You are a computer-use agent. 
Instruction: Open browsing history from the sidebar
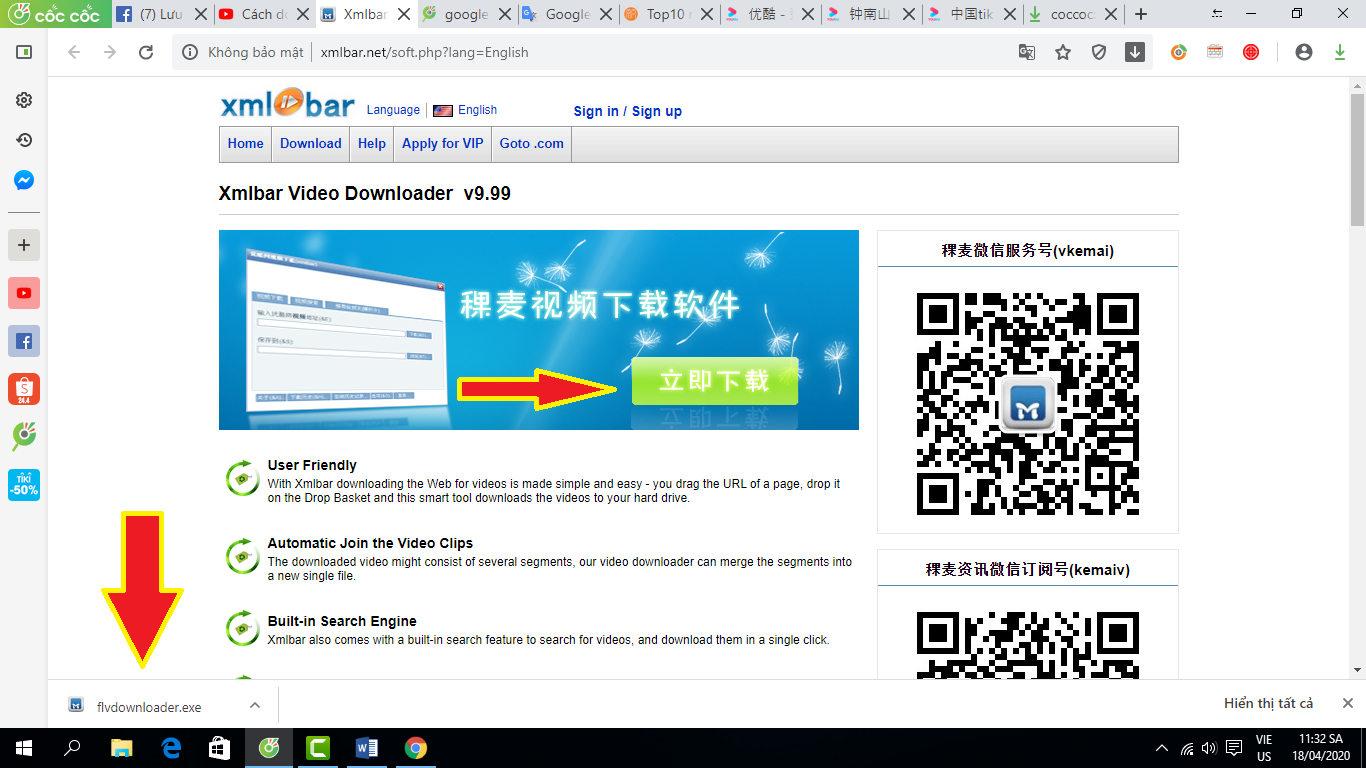coord(24,140)
